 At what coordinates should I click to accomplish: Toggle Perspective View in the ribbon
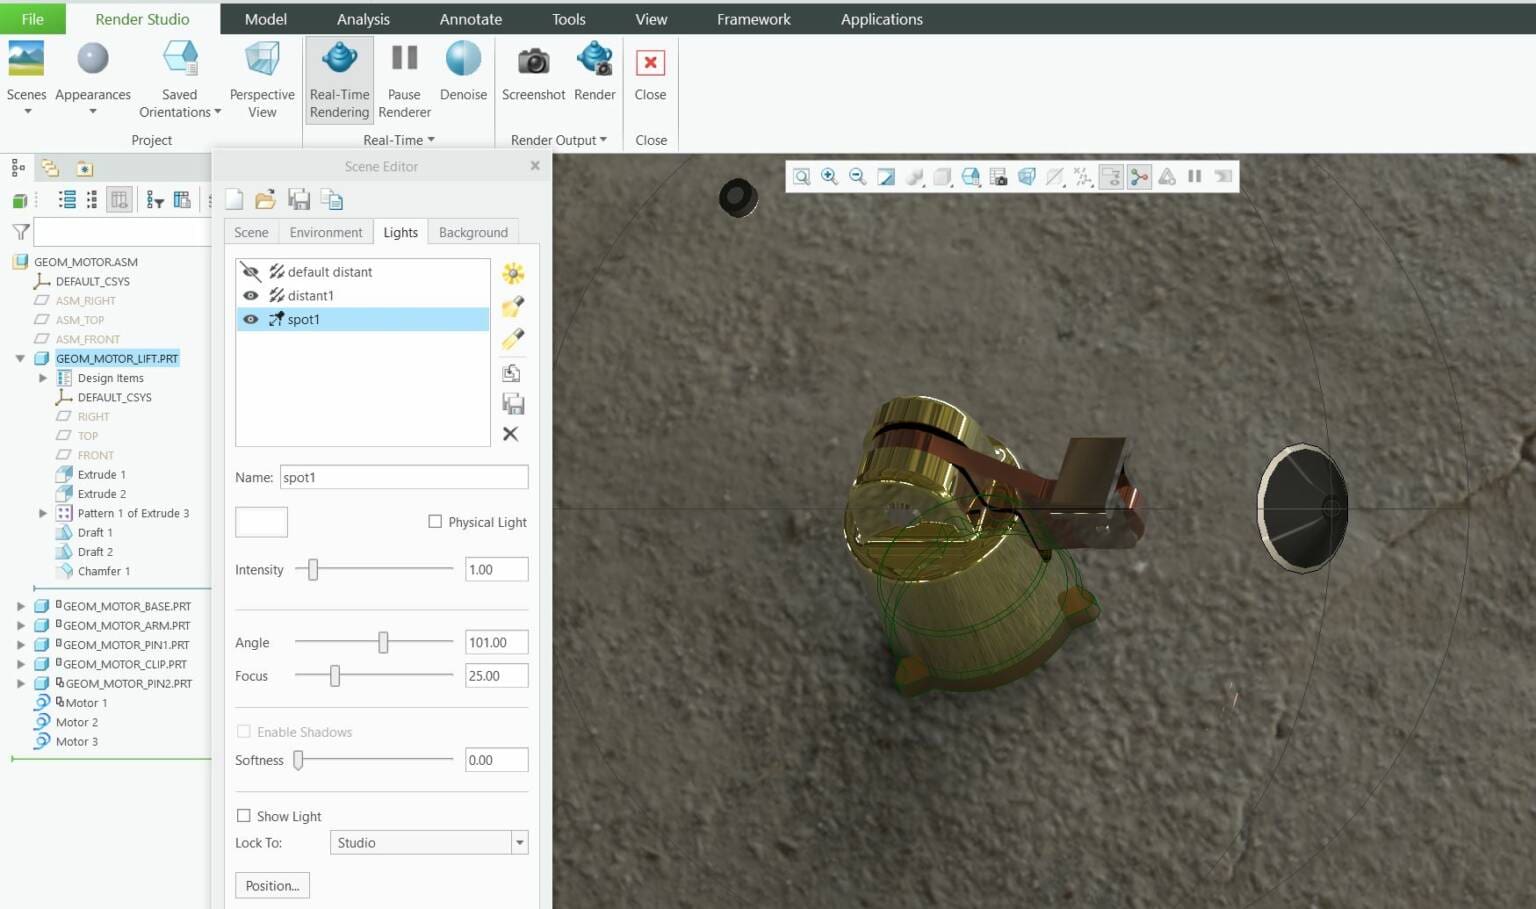262,80
